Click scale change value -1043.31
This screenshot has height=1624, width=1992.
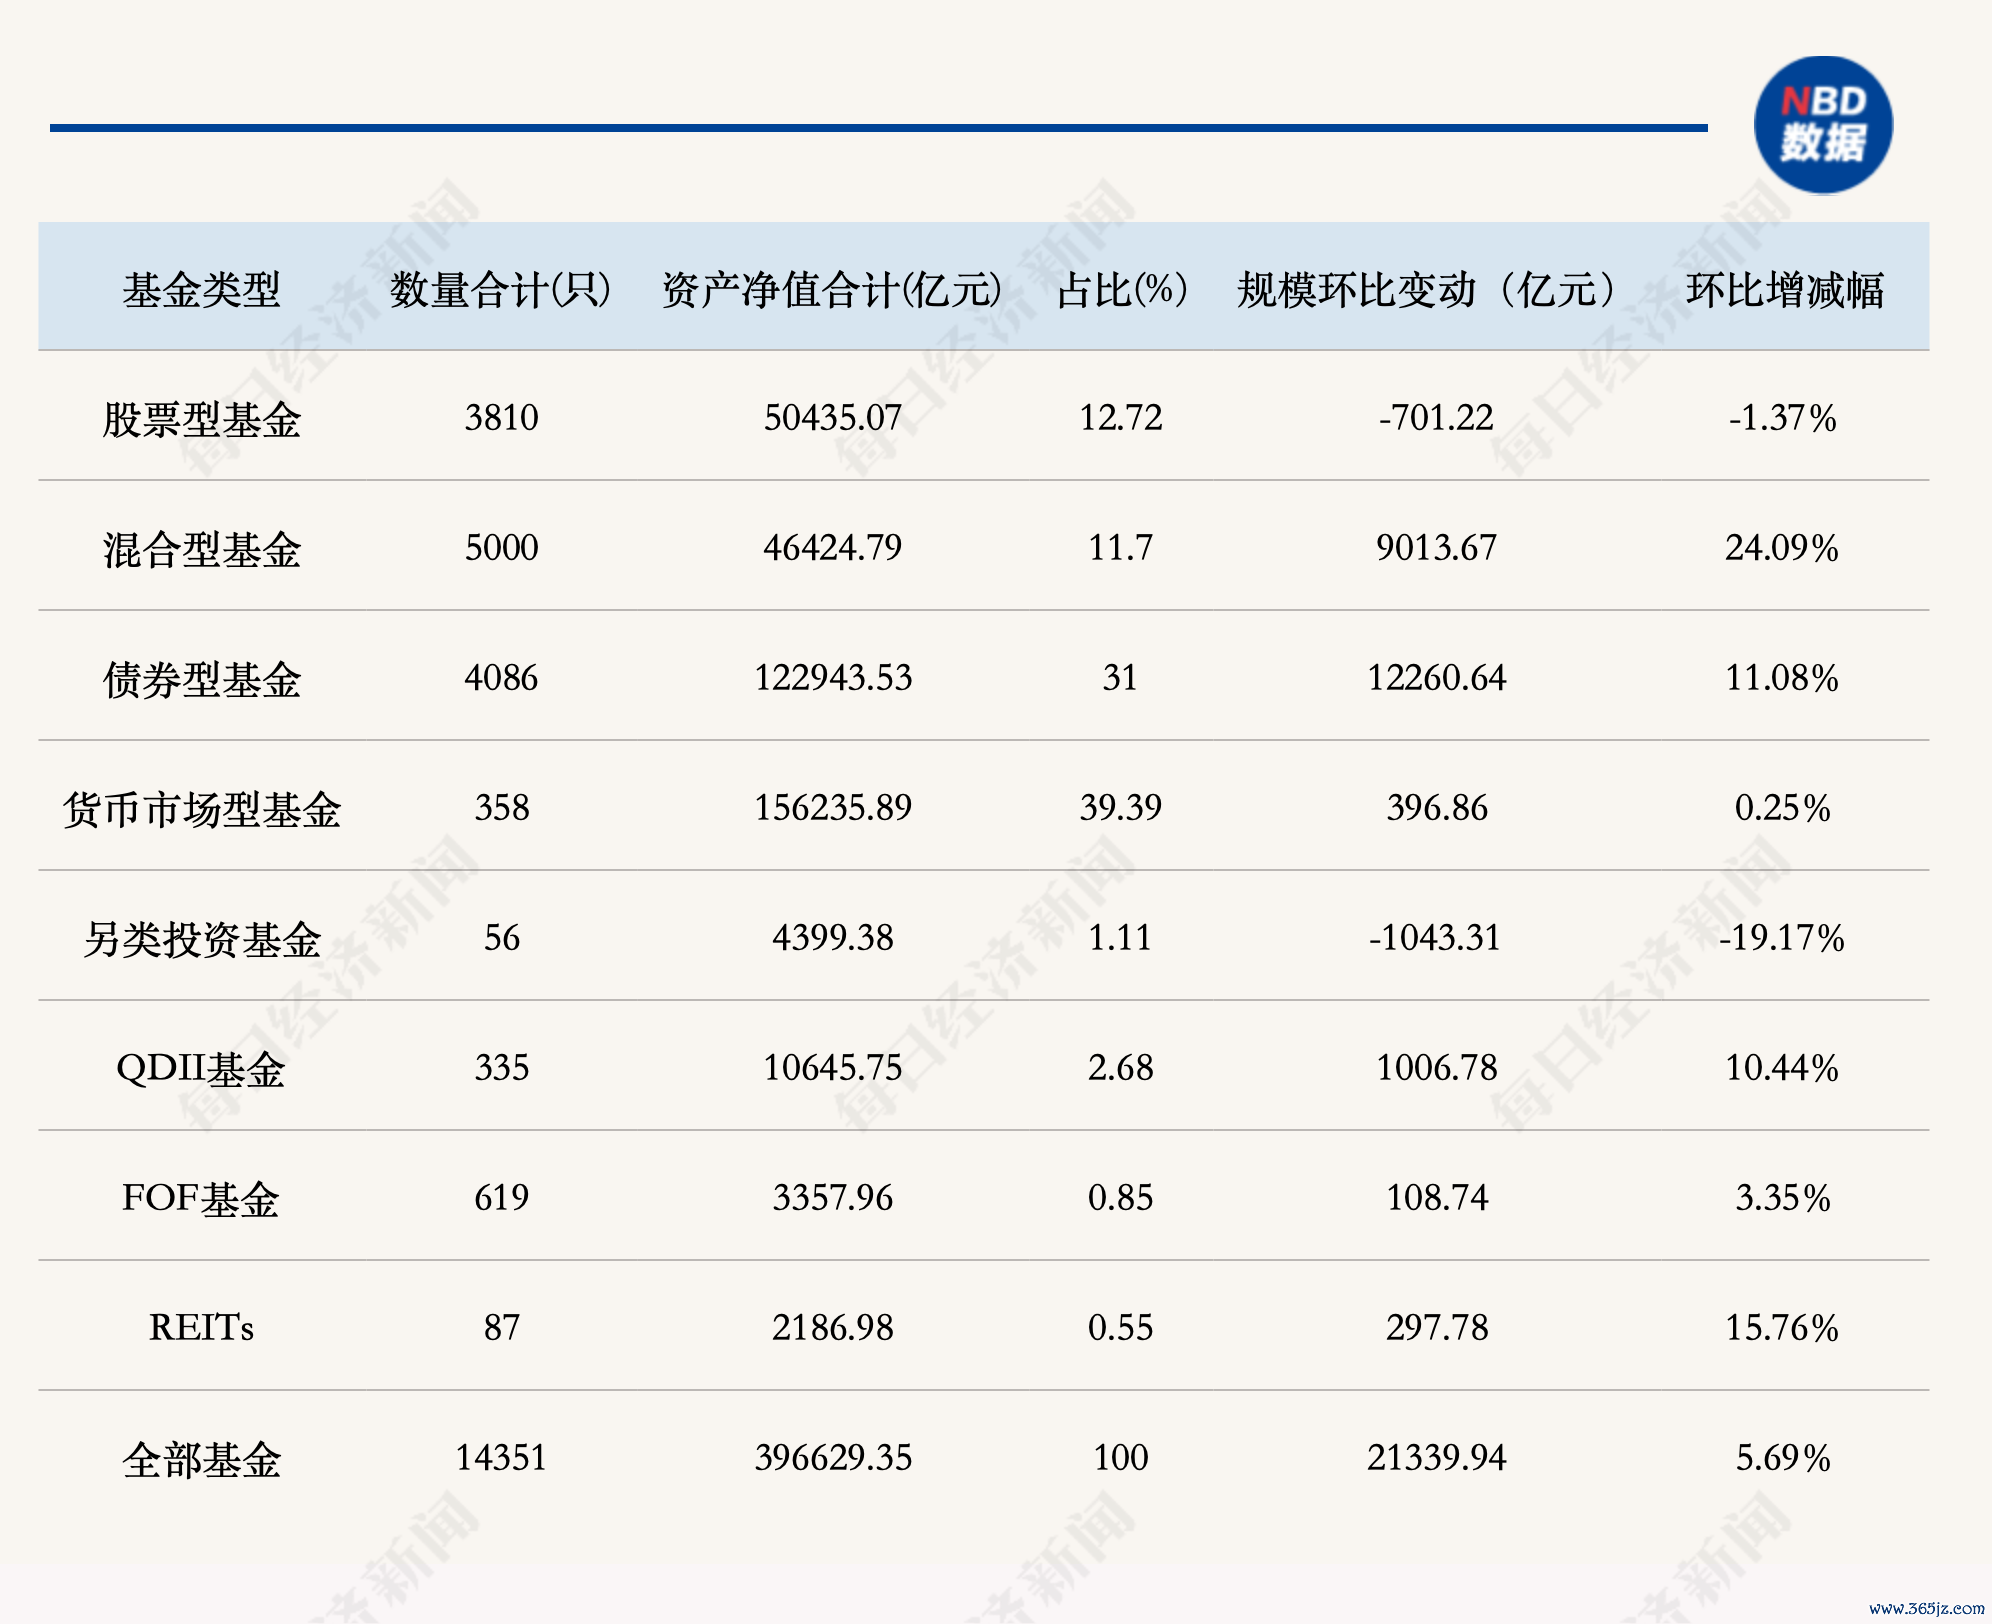click(1434, 937)
